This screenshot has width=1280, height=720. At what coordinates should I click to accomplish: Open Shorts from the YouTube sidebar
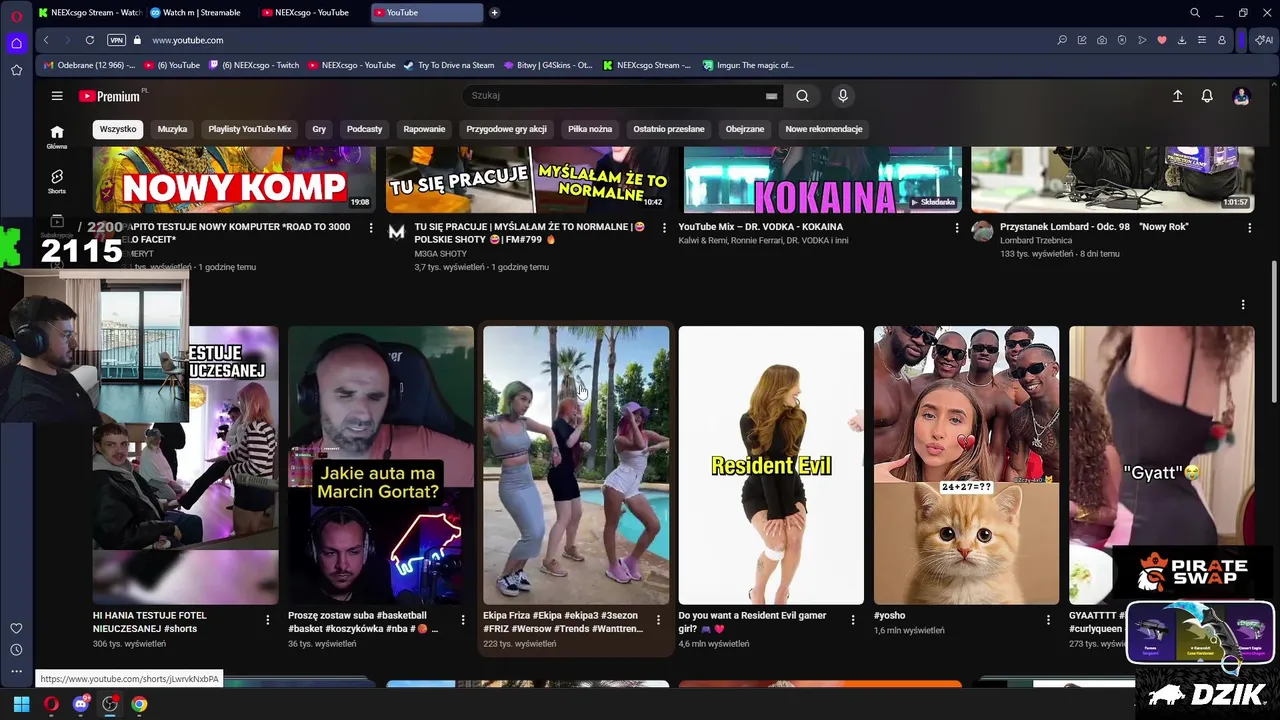[57, 181]
